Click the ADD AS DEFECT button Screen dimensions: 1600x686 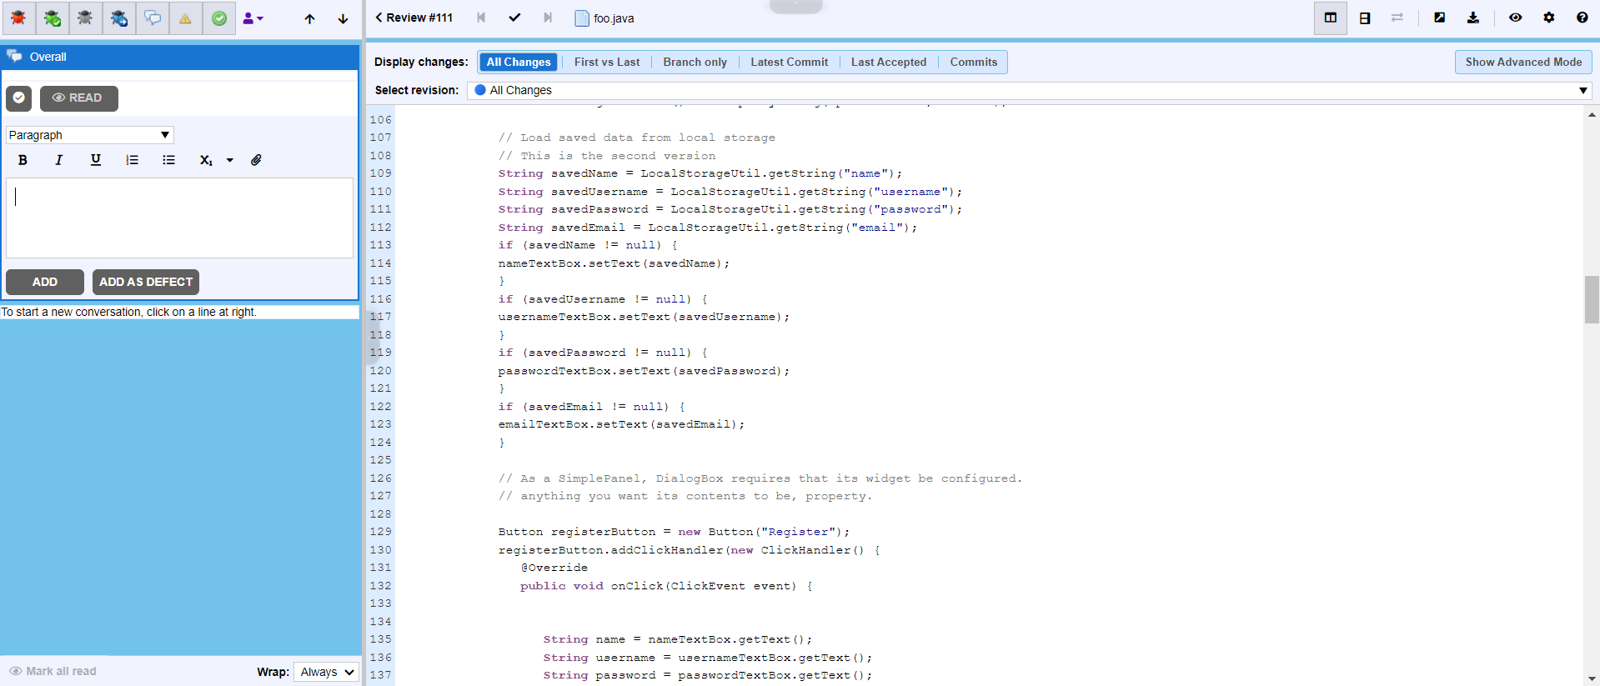pos(146,282)
